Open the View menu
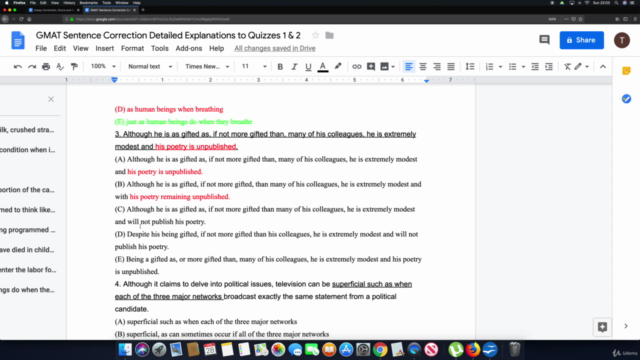 (x=80, y=48)
